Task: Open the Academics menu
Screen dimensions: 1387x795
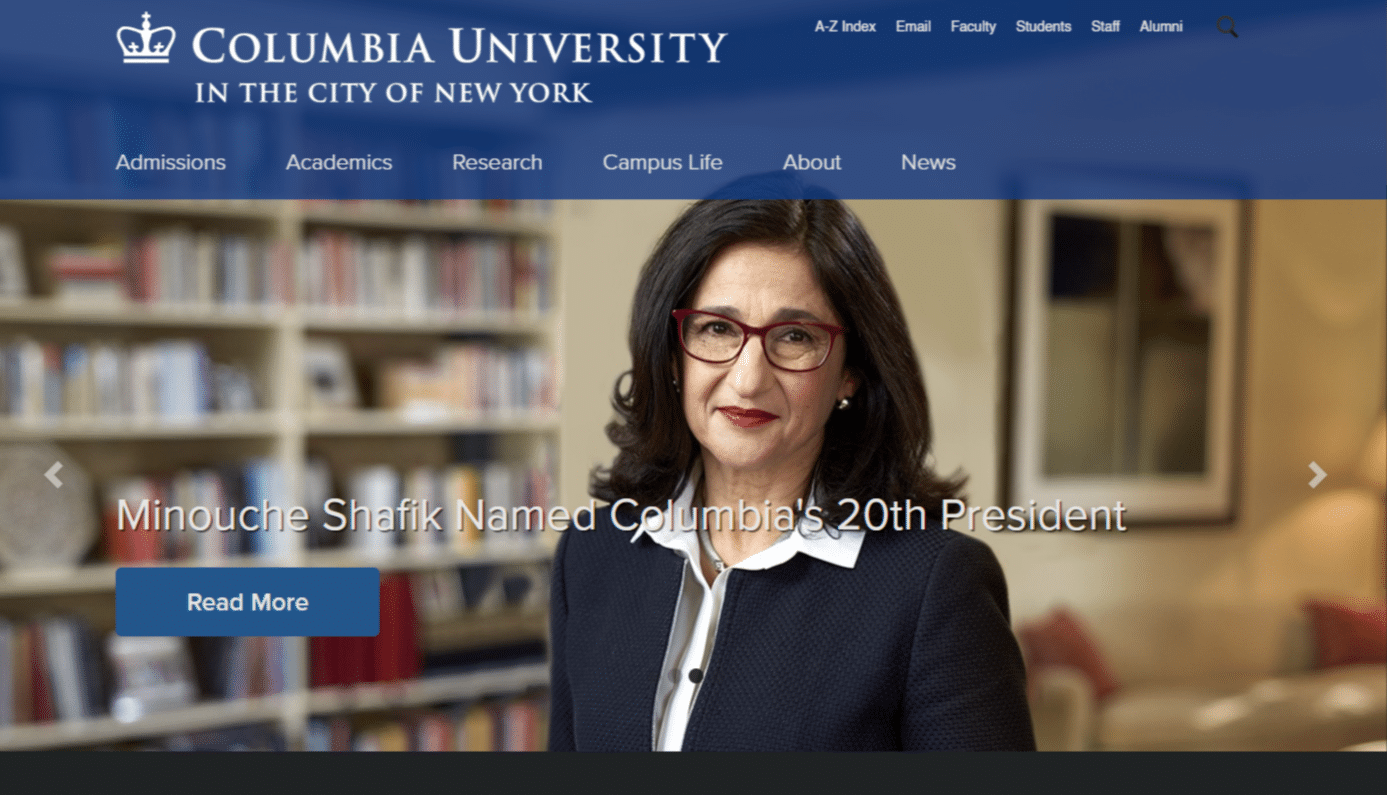Action: tap(339, 162)
